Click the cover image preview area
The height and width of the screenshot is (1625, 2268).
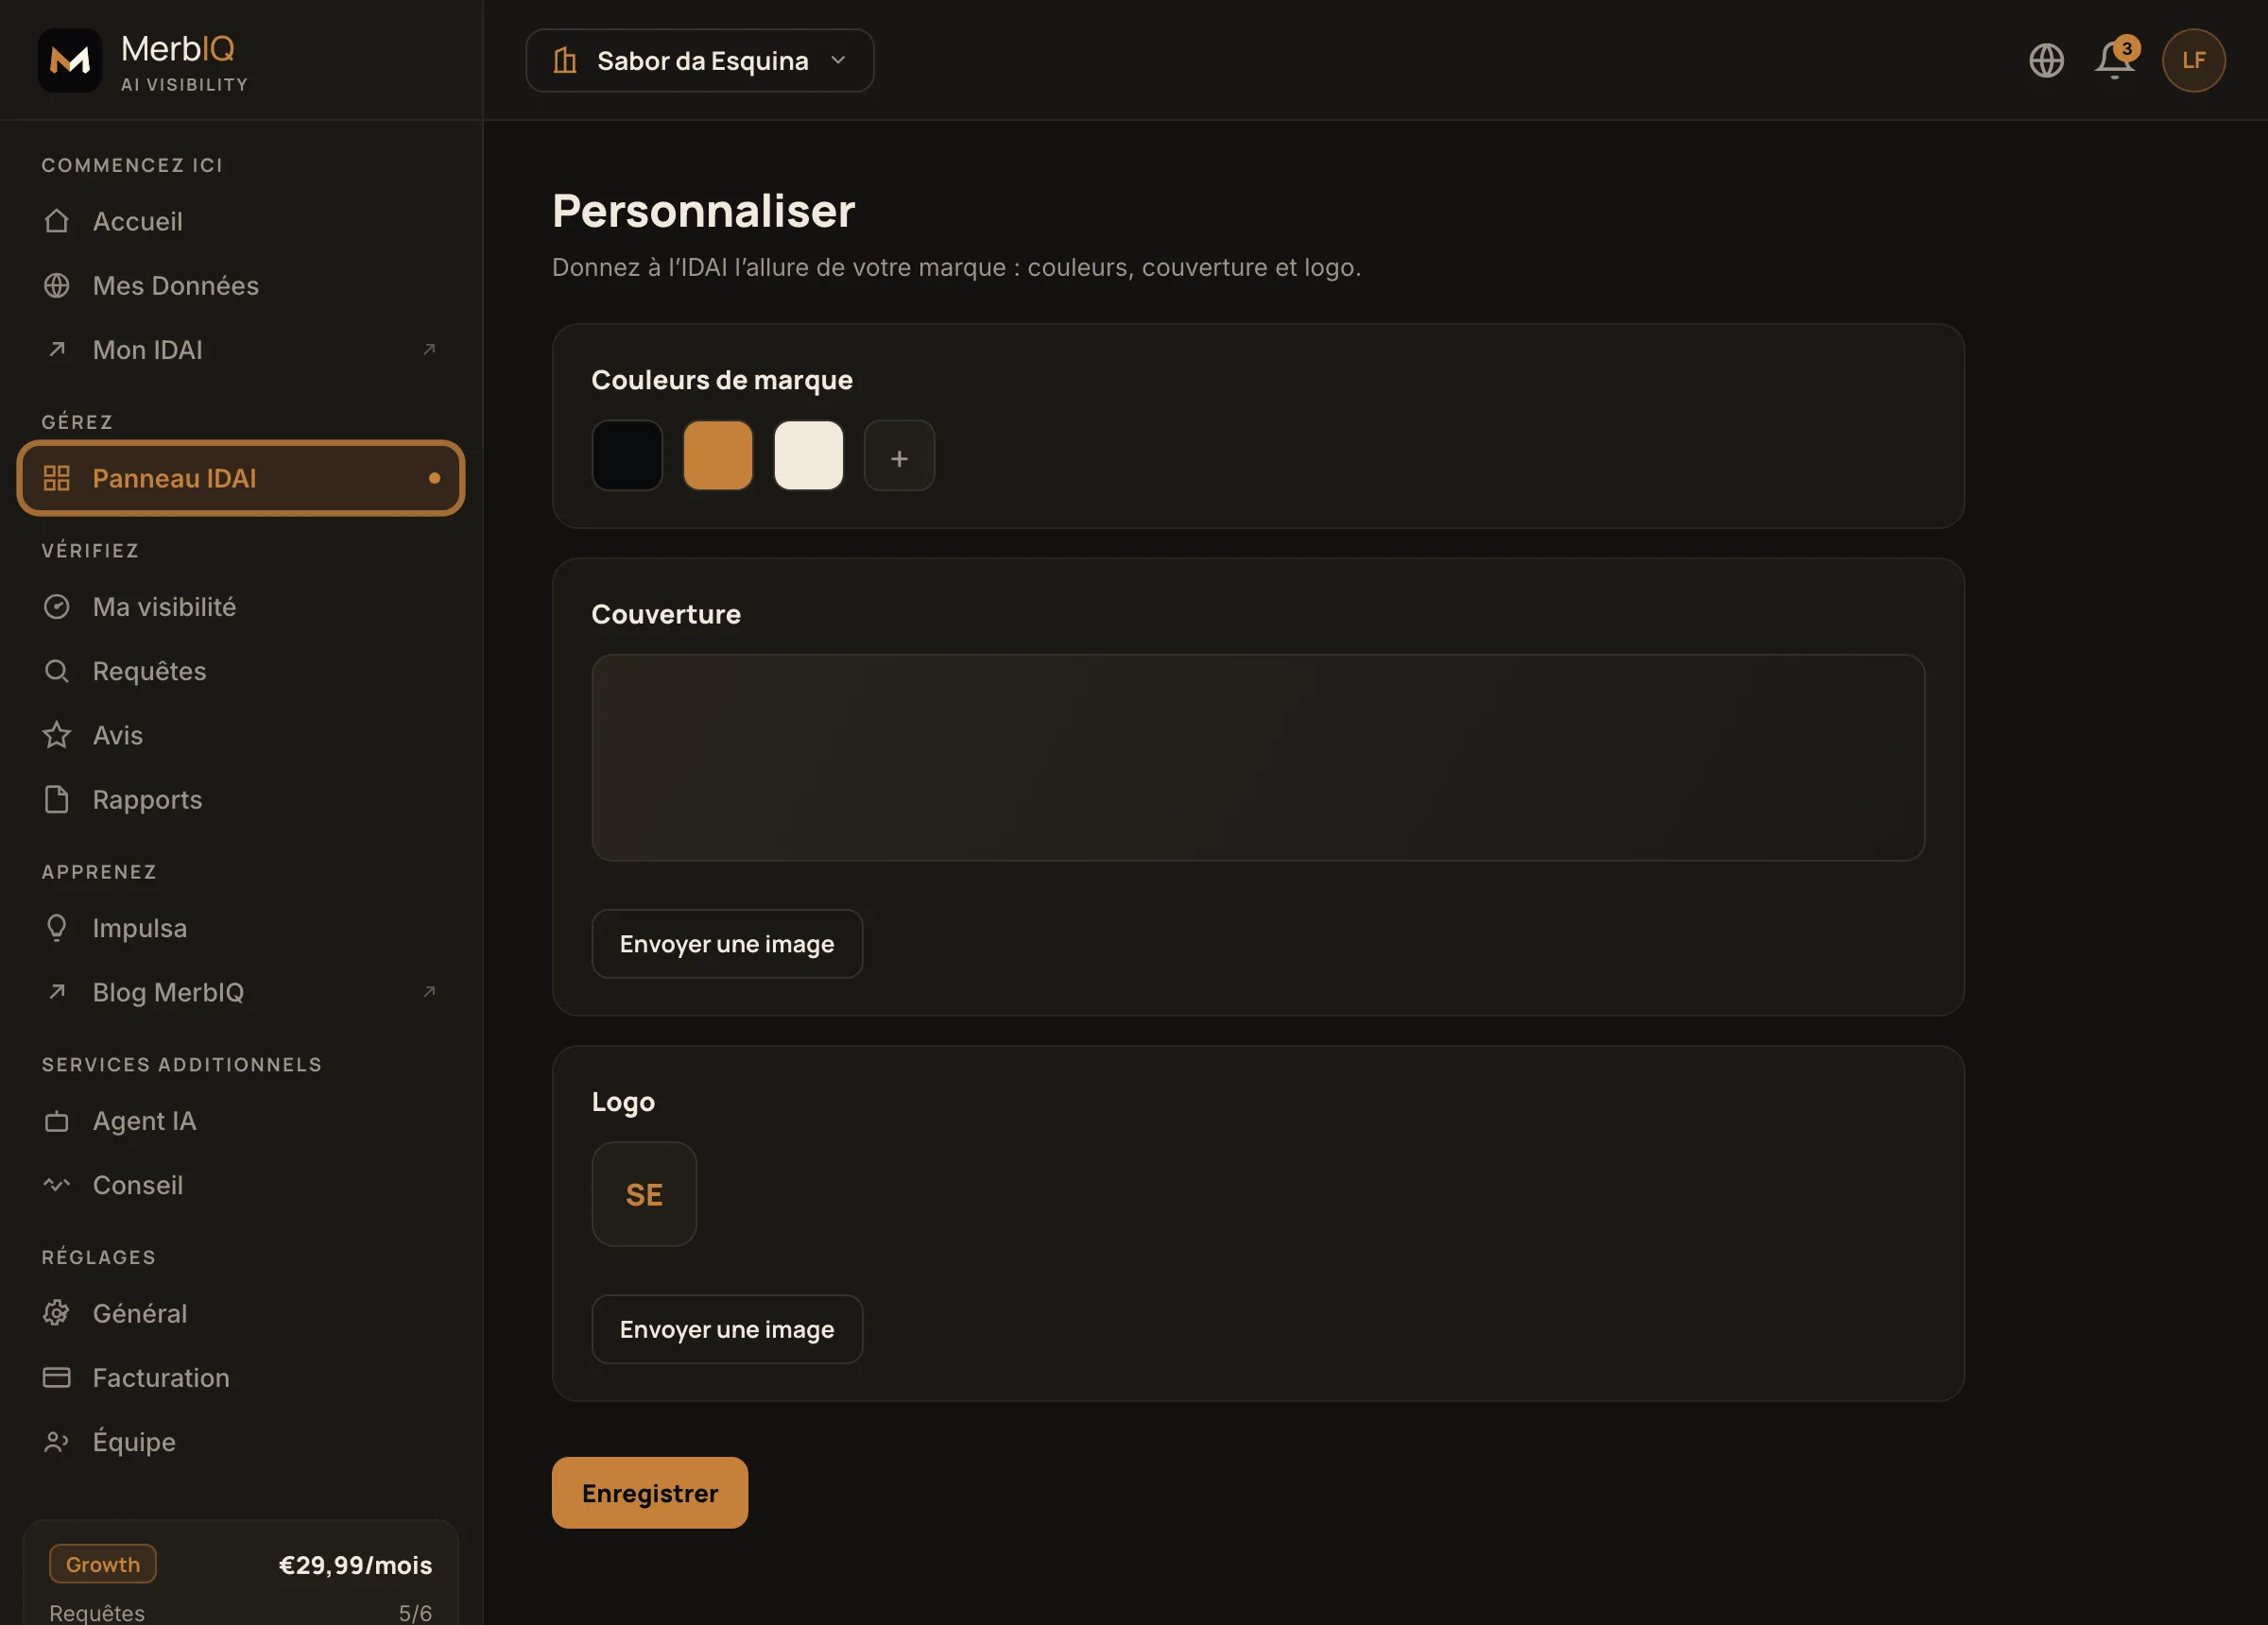pos(1258,757)
